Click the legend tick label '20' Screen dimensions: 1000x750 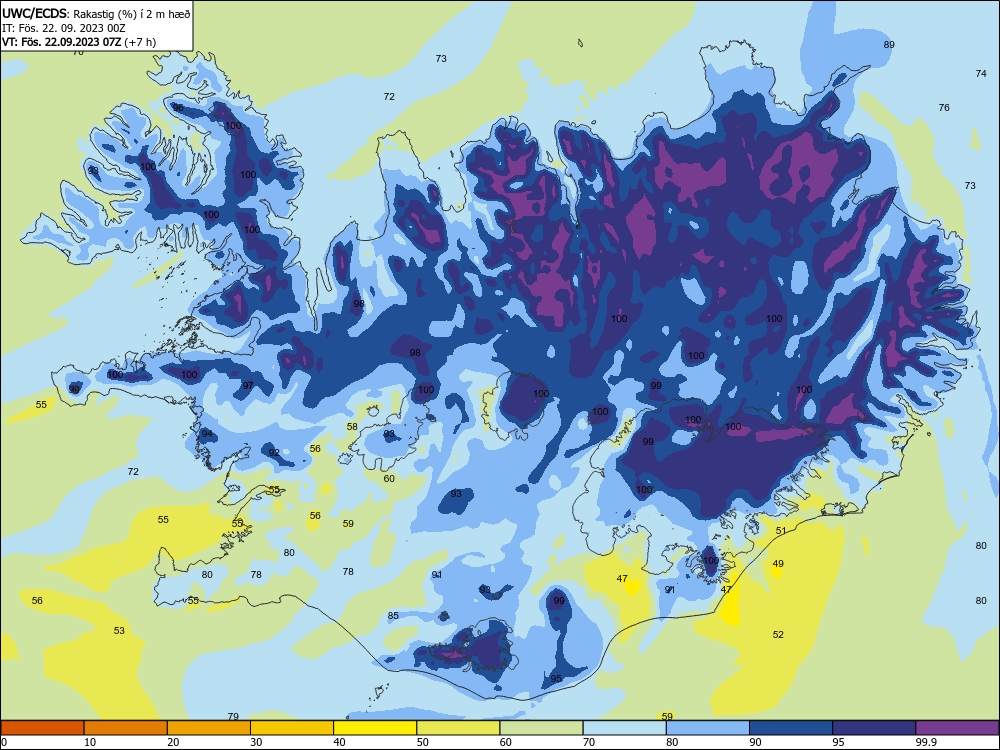[x=173, y=742]
